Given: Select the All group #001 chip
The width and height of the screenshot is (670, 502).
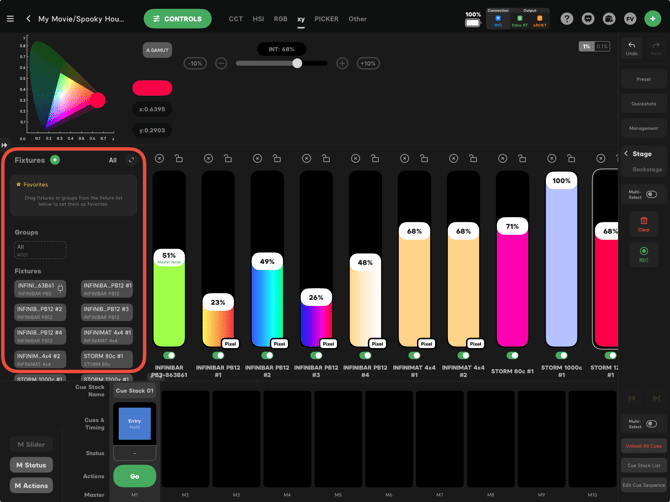Looking at the screenshot, I should (x=40, y=250).
